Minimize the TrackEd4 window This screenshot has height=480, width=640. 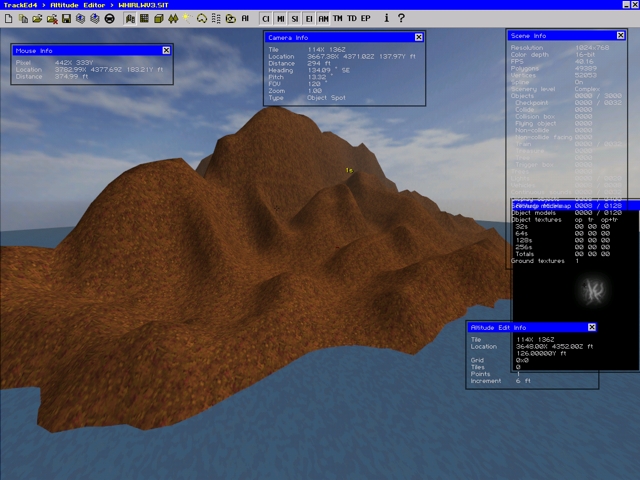click(x=626, y=4)
